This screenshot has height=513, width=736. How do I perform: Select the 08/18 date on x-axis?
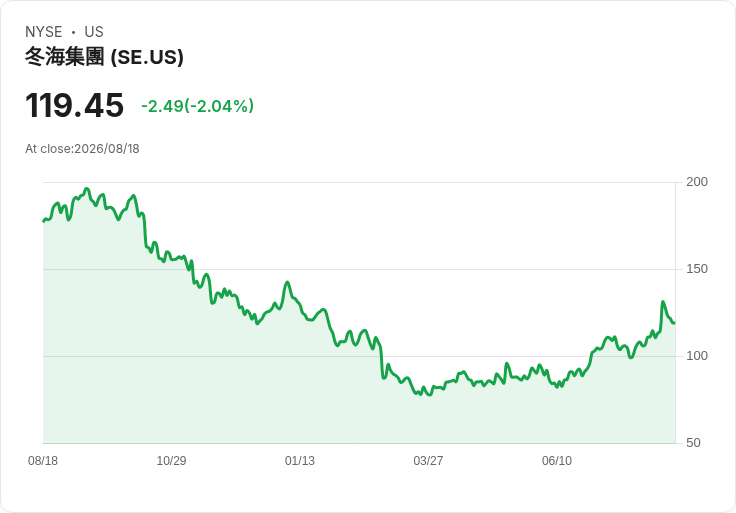(43, 460)
